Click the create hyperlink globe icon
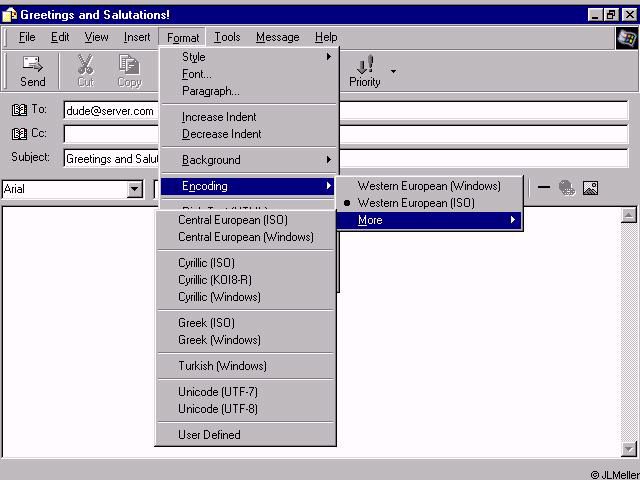640x480 pixels. point(567,187)
